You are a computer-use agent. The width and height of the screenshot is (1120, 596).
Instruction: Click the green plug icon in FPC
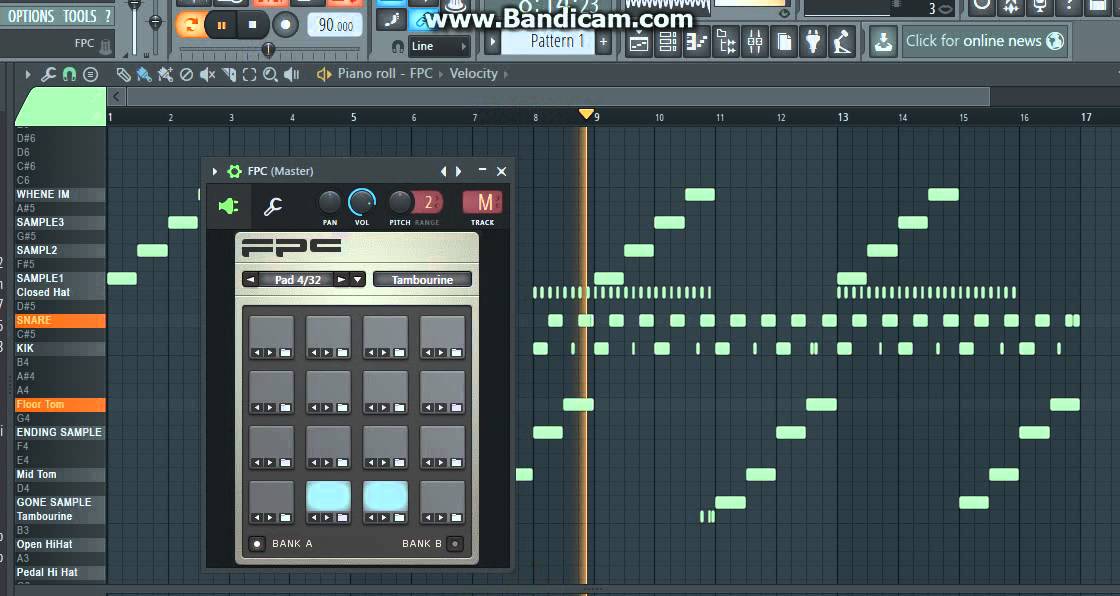229,207
